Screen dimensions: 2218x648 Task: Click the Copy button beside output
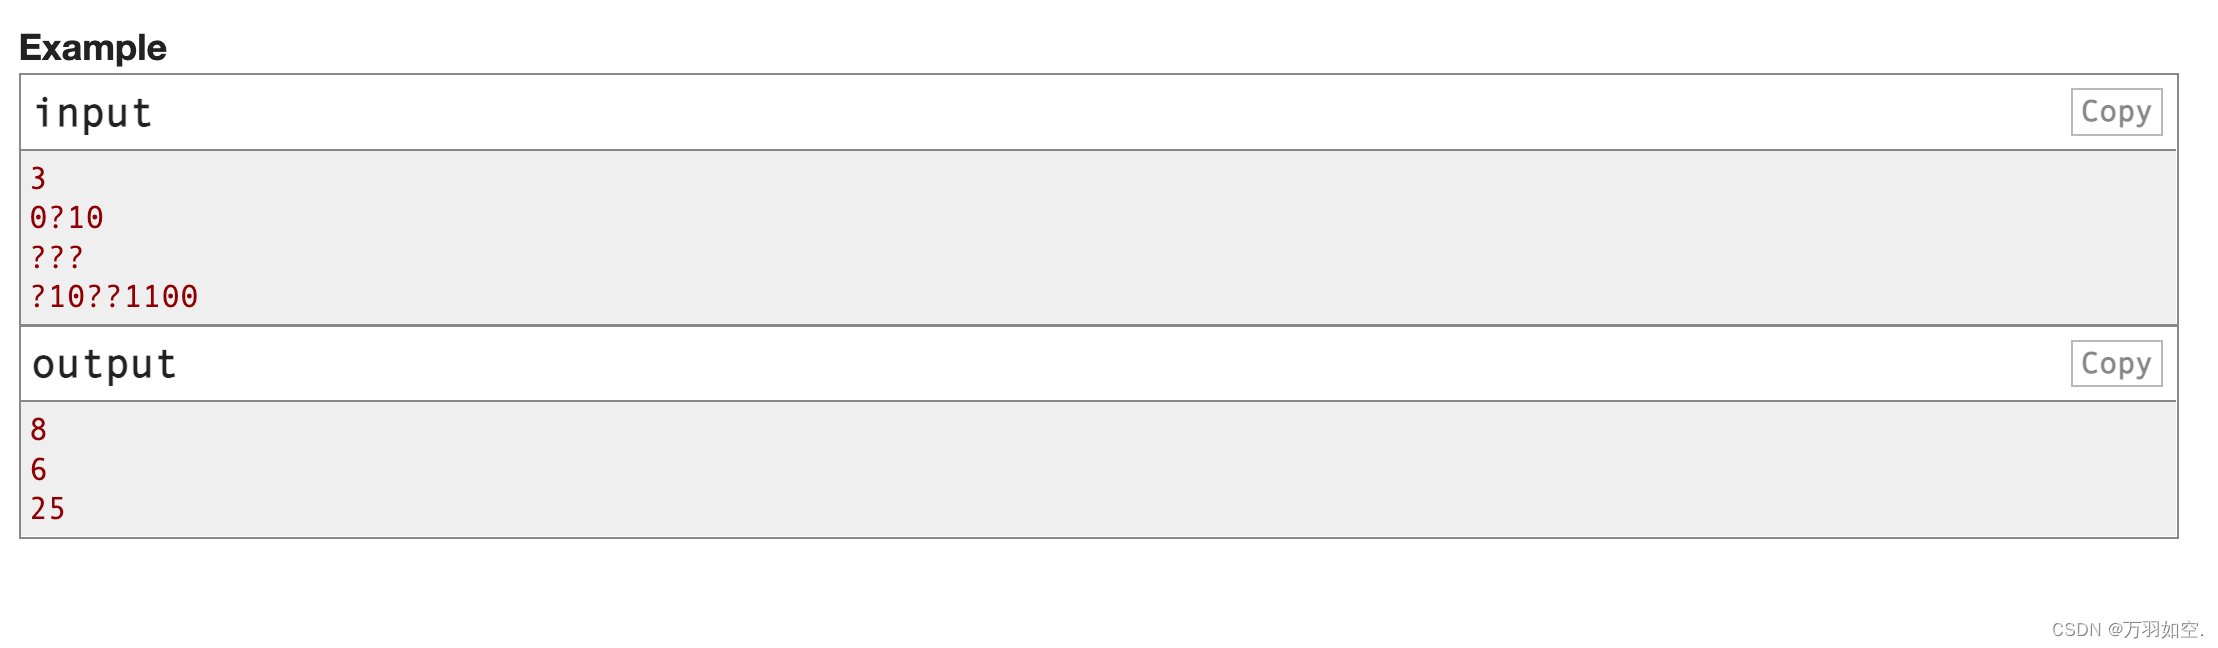point(2115,363)
